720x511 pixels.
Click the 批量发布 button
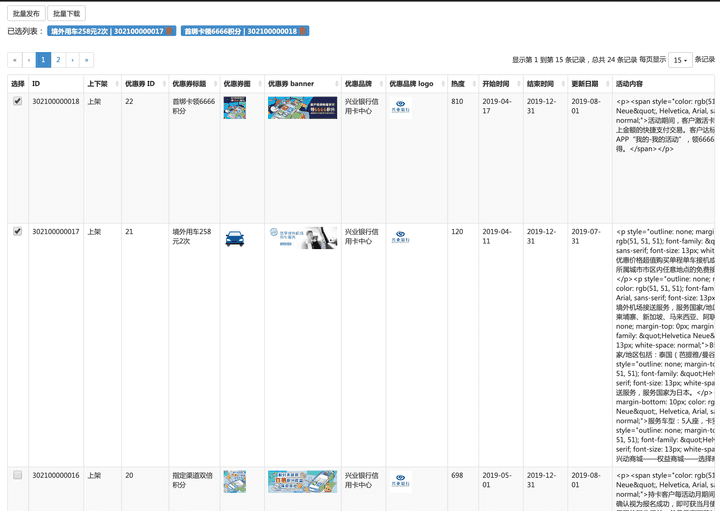click(x=26, y=14)
